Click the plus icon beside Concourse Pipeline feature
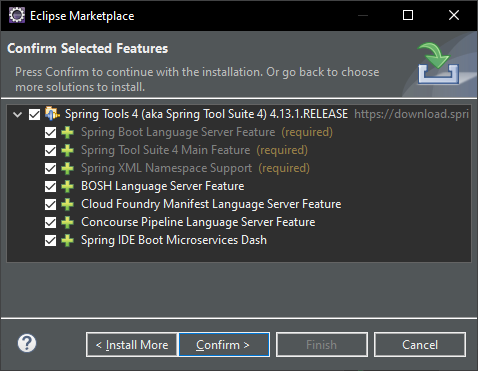Screen dimensions: 478x371 click(67, 222)
